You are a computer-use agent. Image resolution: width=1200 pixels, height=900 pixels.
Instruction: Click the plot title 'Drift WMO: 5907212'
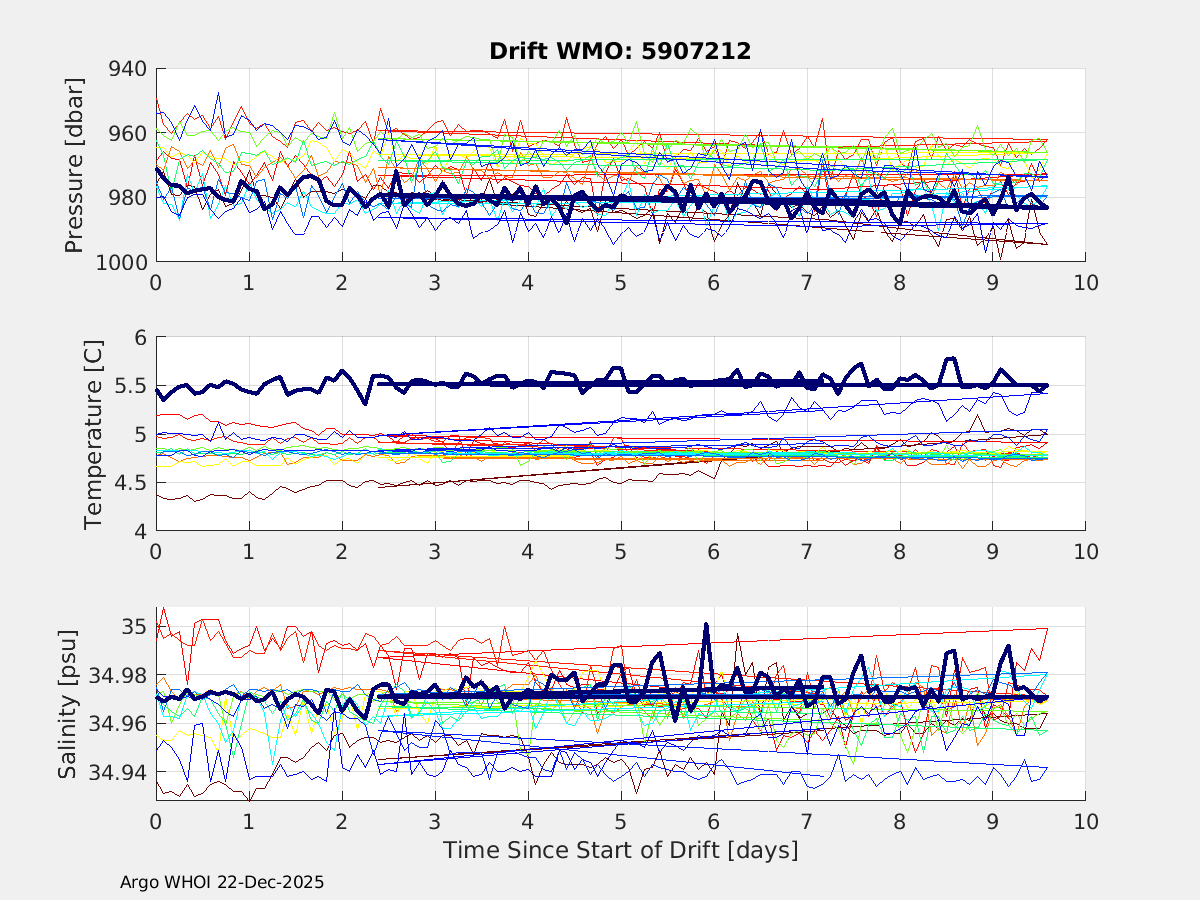620,51
